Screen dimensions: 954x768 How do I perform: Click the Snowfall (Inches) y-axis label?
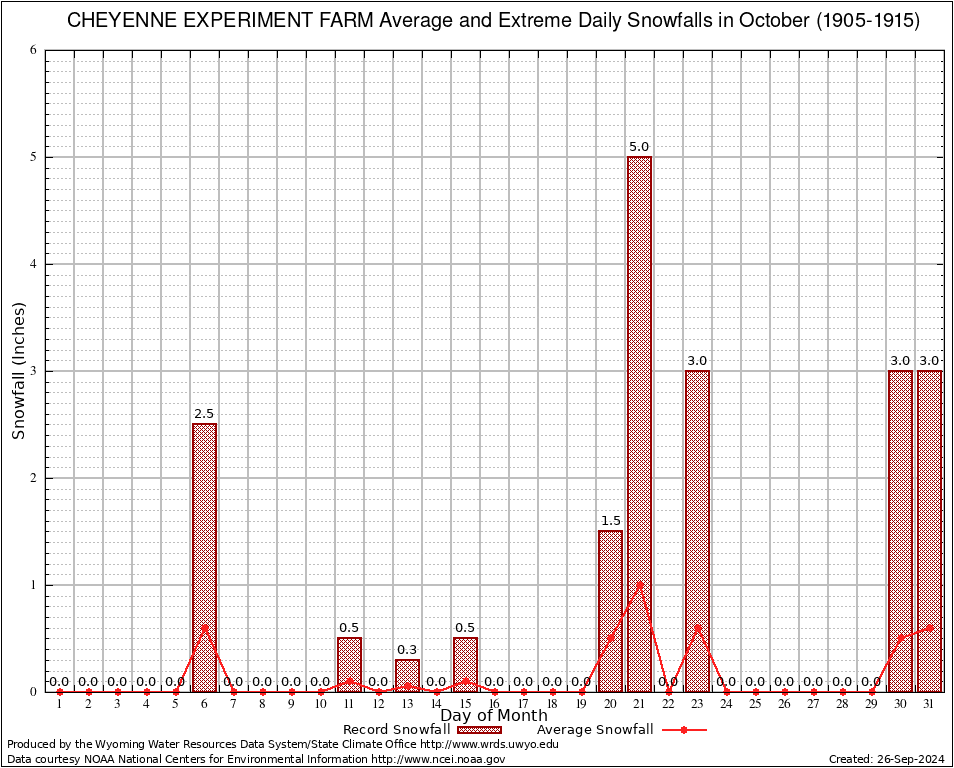pos(18,371)
